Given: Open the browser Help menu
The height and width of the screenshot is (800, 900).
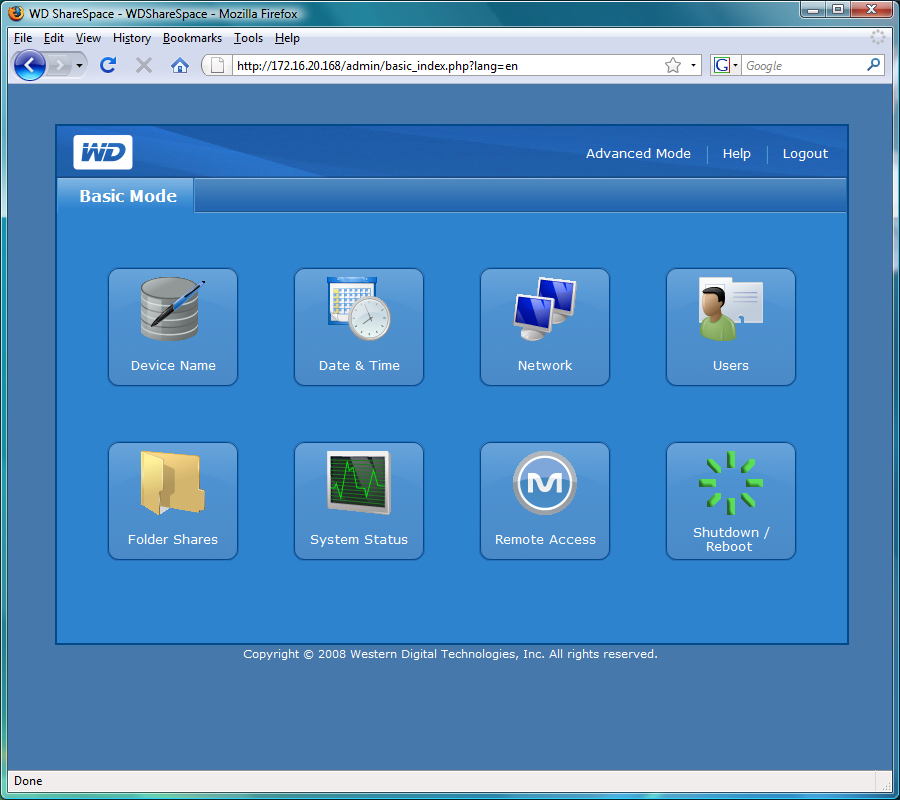Looking at the screenshot, I should pyautogui.click(x=287, y=38).
